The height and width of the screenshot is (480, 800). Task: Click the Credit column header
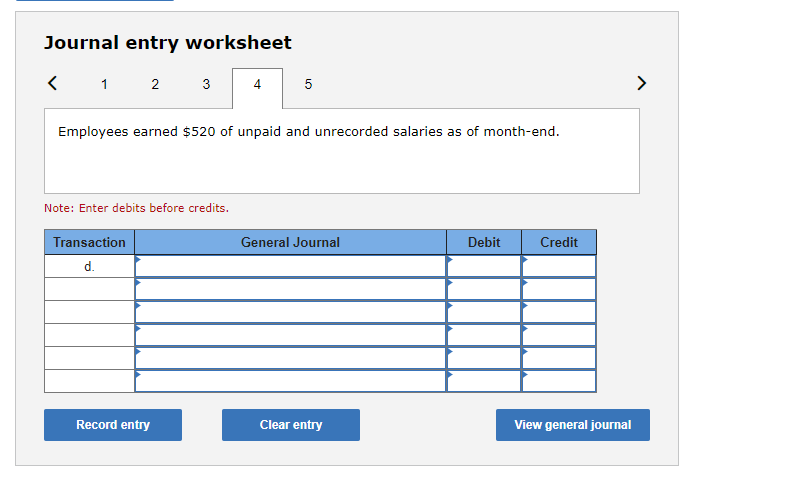[x=559, y=242]
